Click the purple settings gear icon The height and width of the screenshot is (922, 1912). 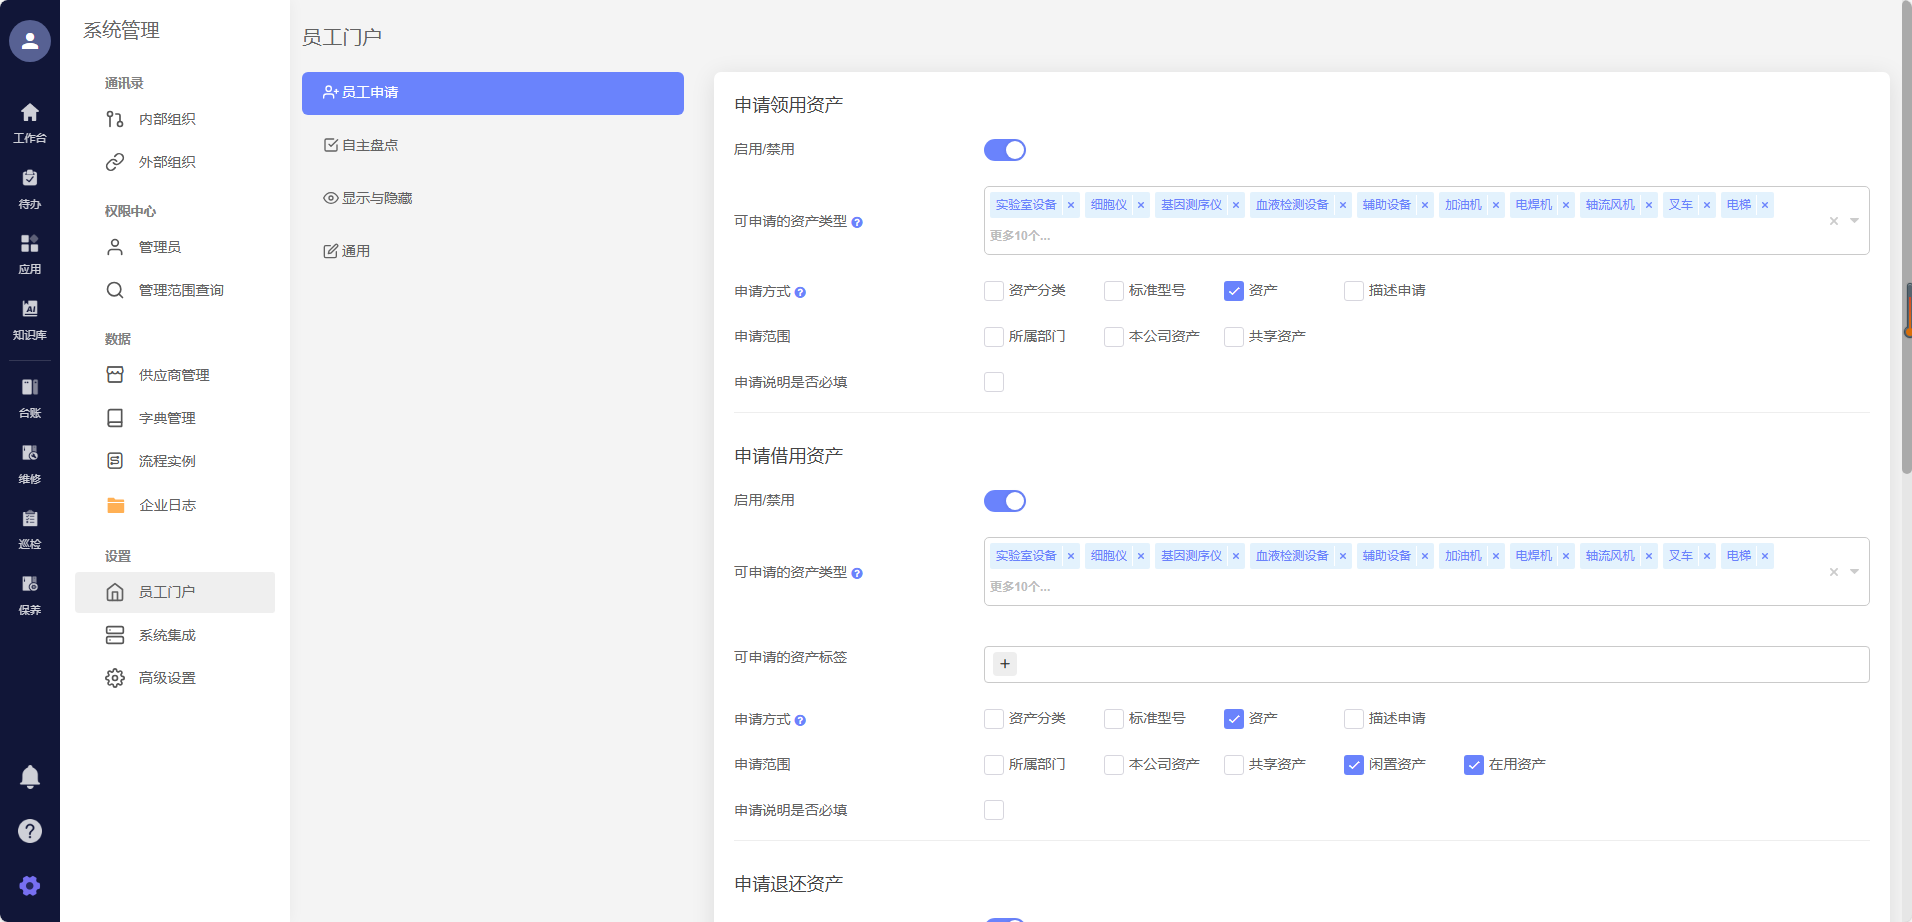click(30, 886)
